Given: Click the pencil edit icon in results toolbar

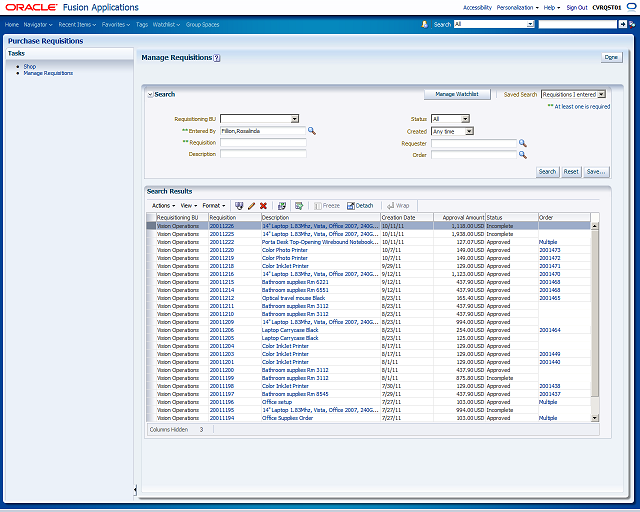Looking at the screenshot, I should (251, 206).
